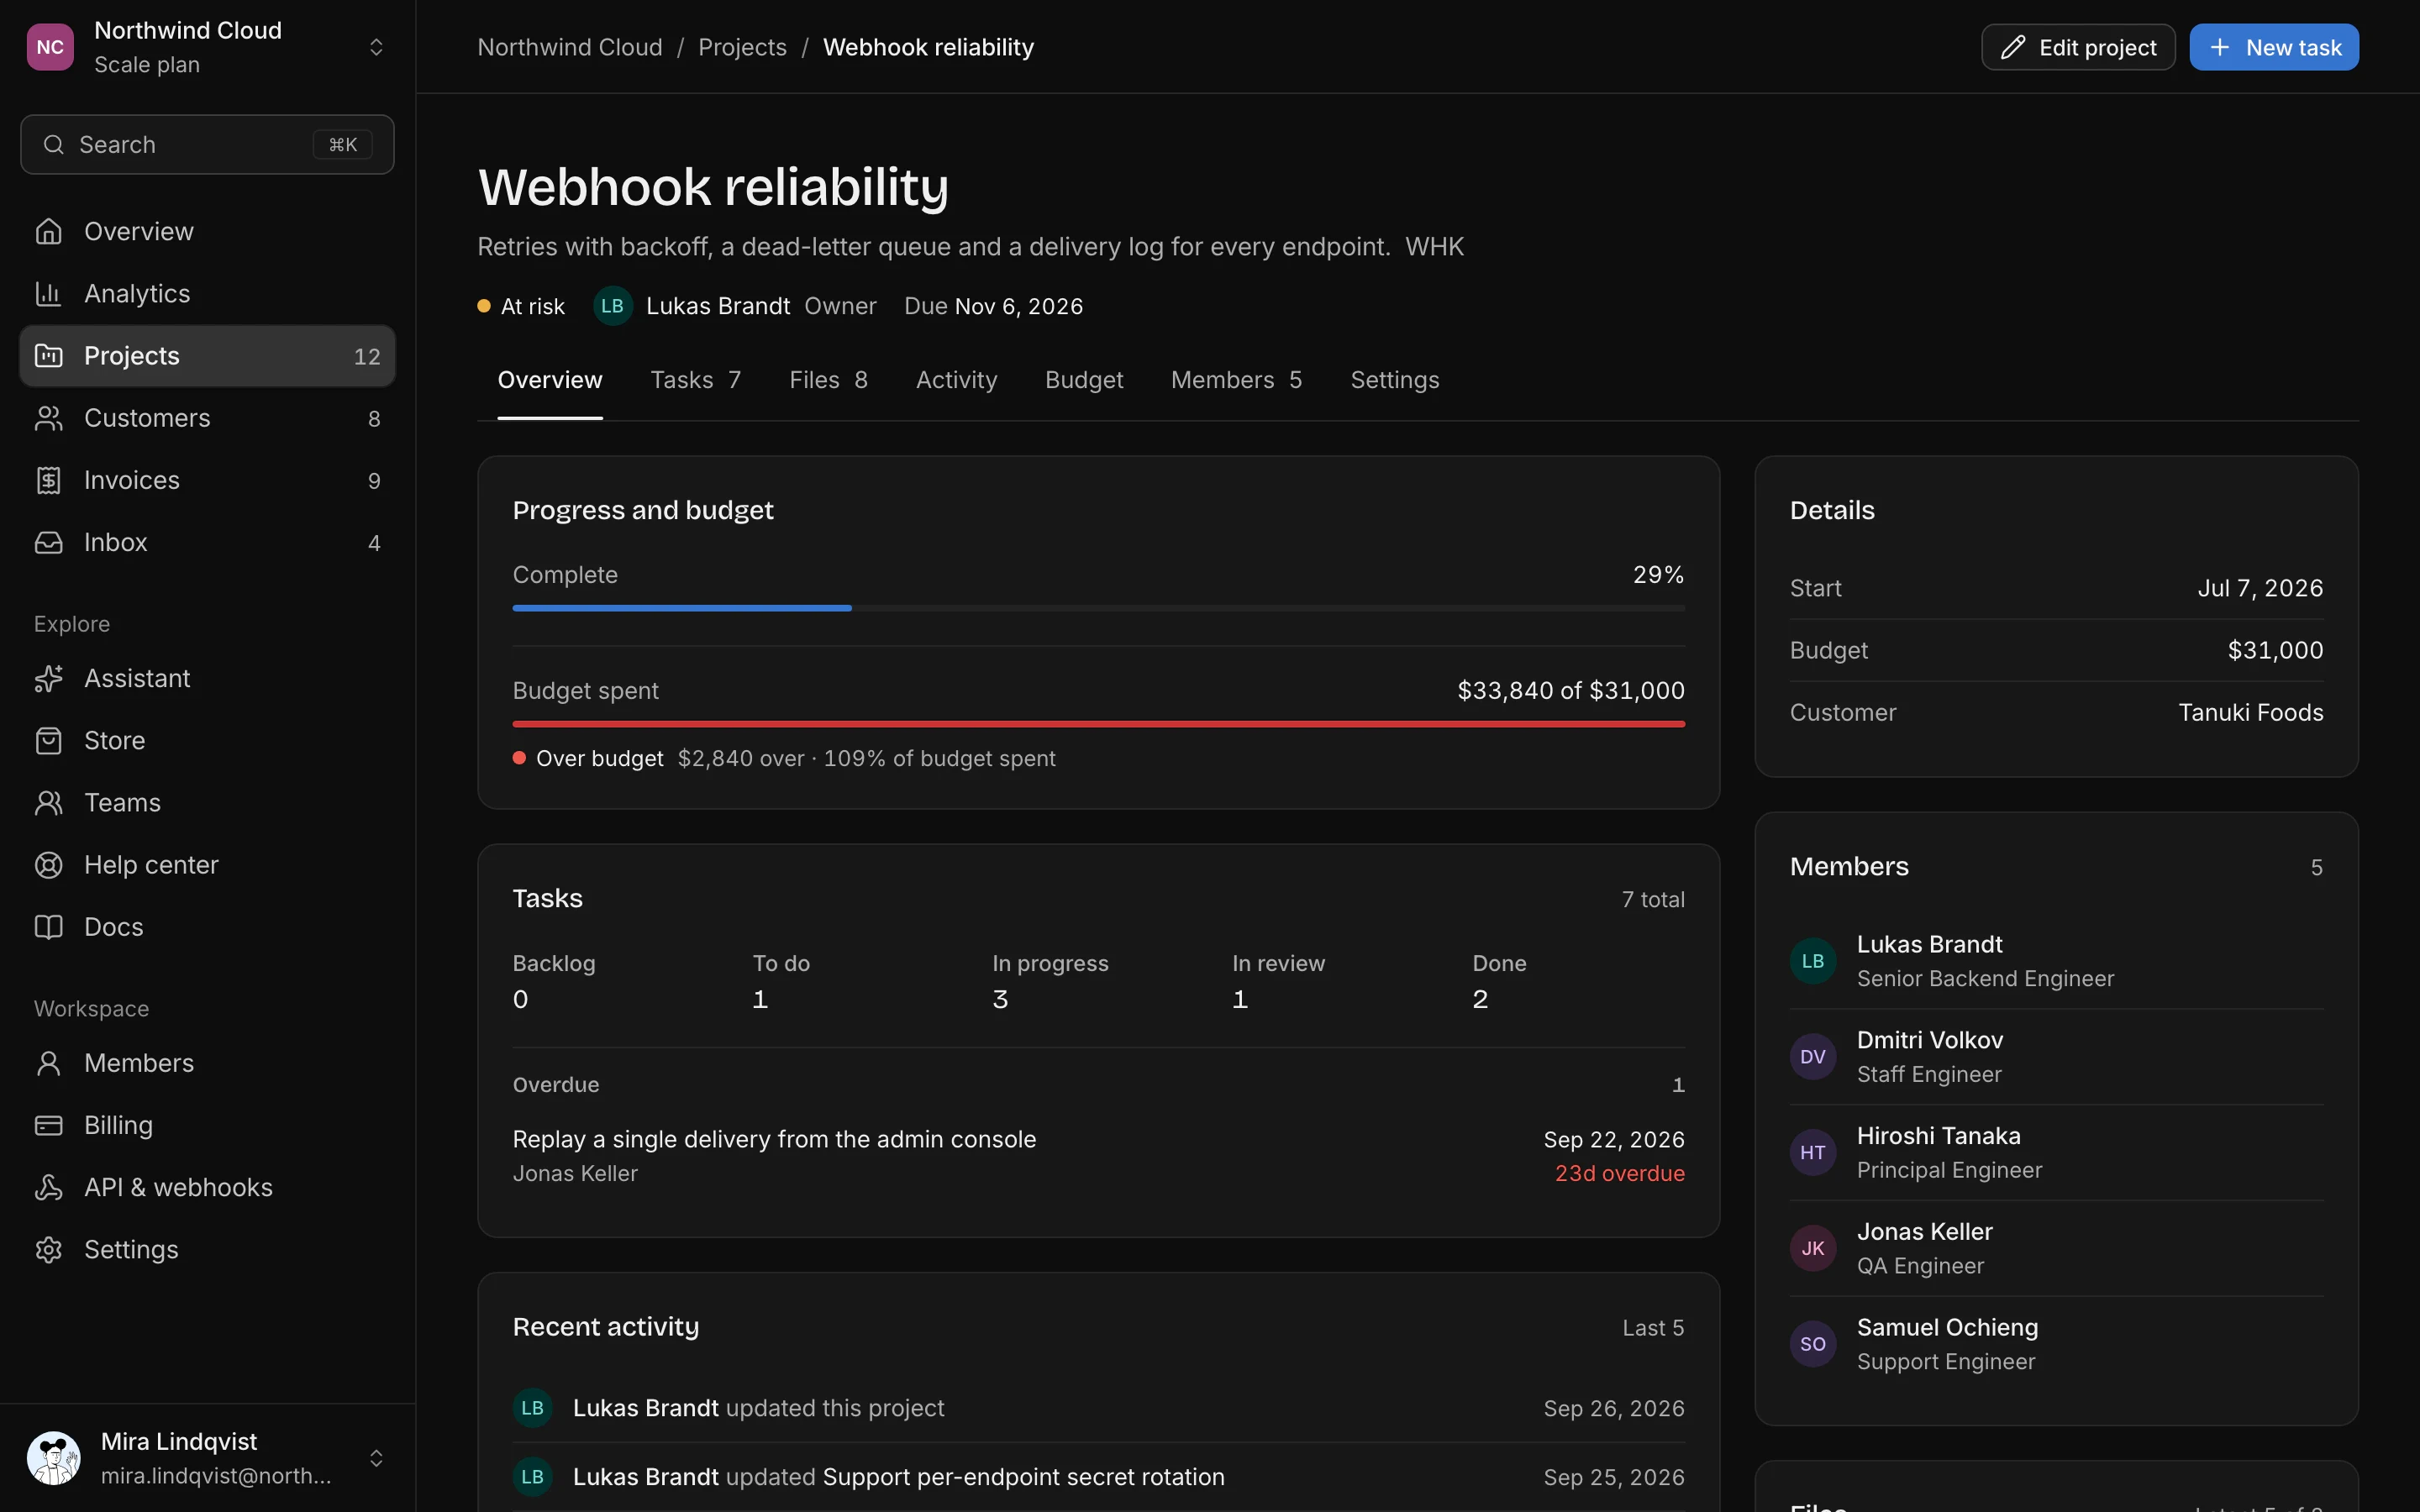Click the API & webhooks icon
This screenshot has height=1512, width=2420.
pyautogui.click(x=48, y=1187)
